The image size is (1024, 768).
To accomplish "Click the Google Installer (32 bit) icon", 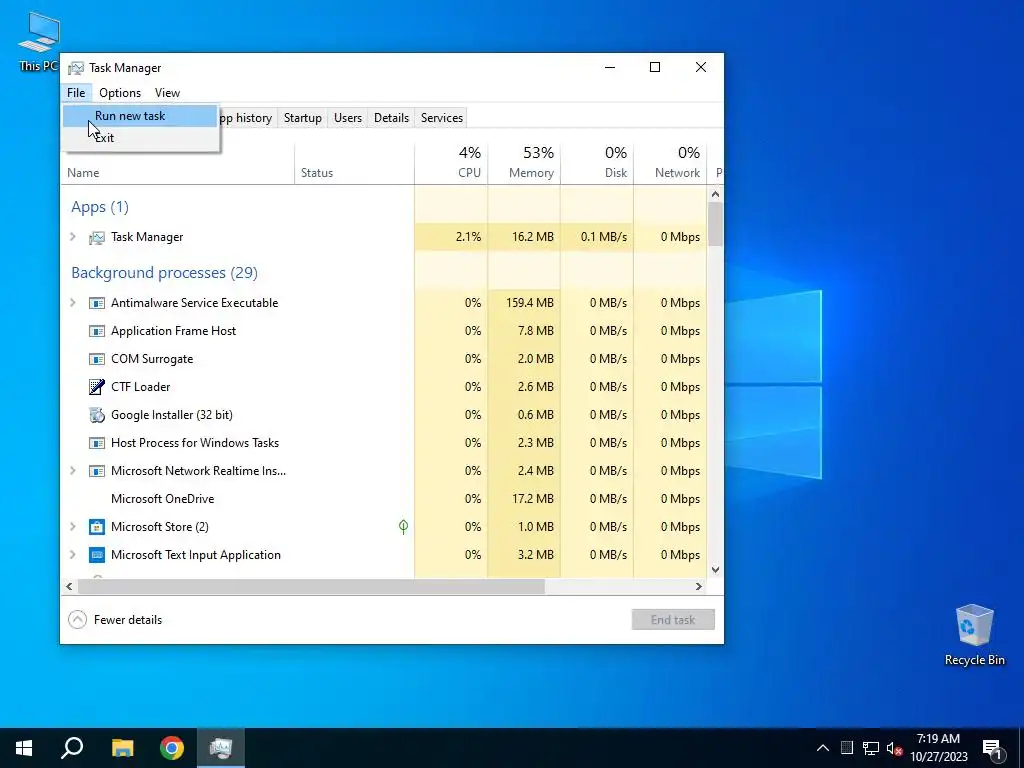I will click(x=97, y=415).
